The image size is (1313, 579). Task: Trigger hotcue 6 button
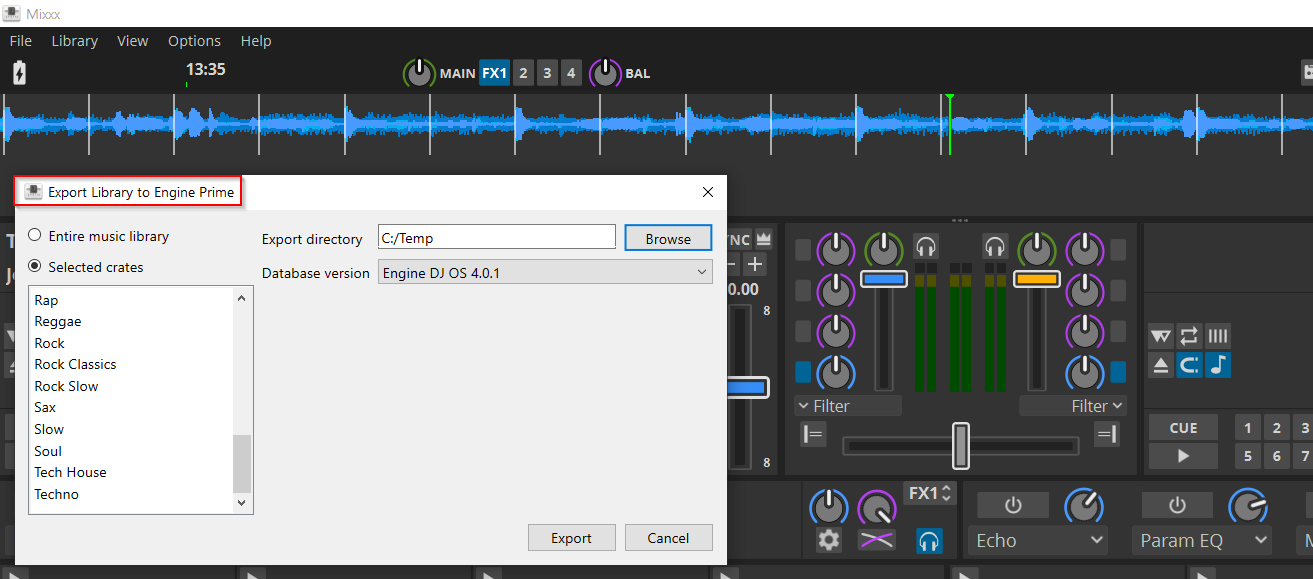click(1276, 456)
